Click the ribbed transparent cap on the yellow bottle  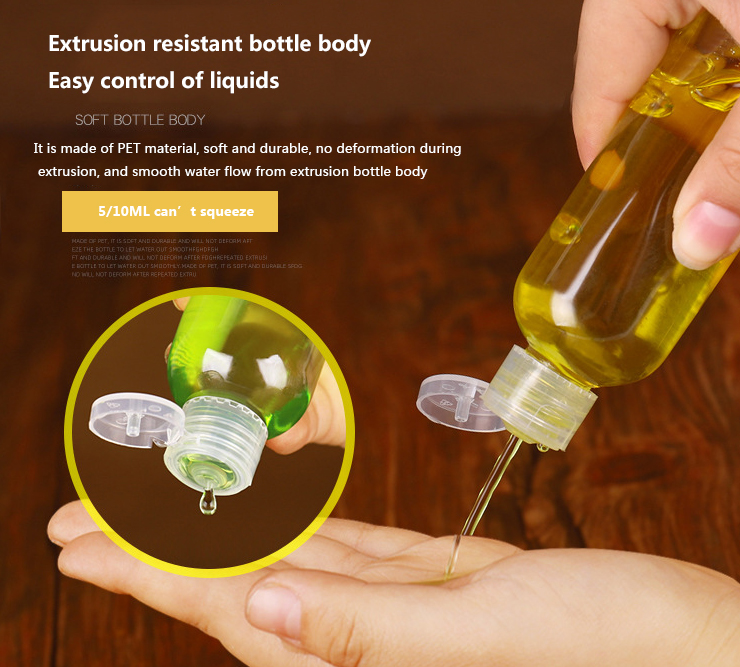540,397
